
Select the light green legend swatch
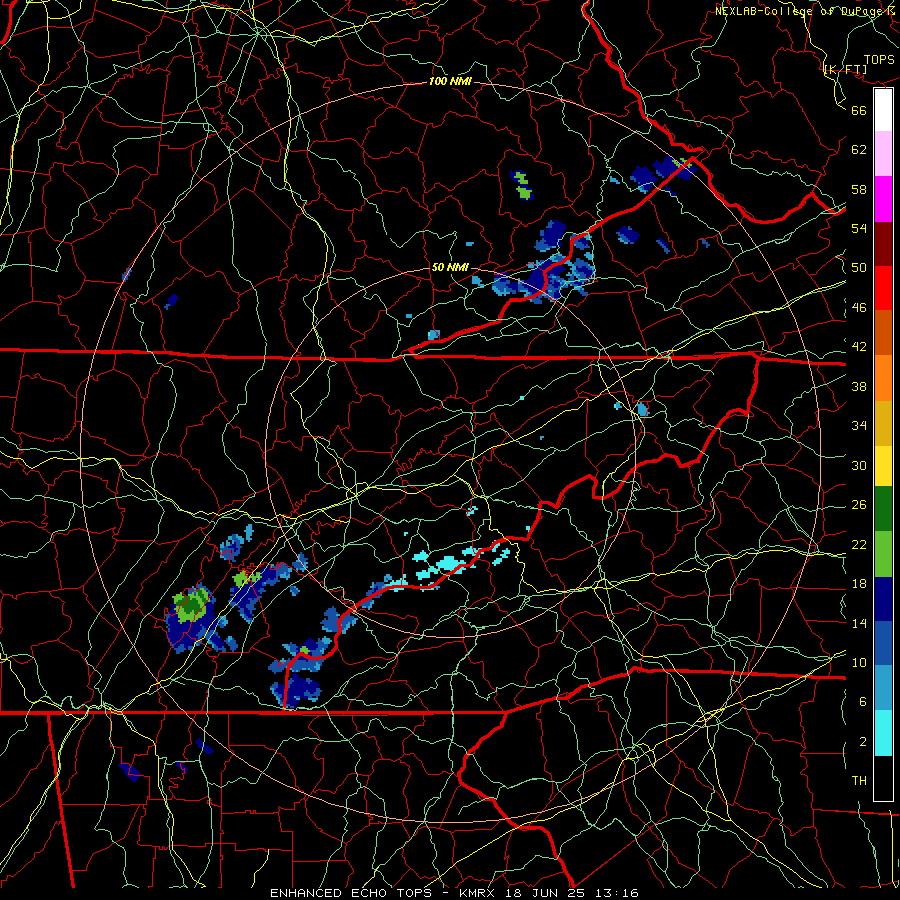coord(883,554)
